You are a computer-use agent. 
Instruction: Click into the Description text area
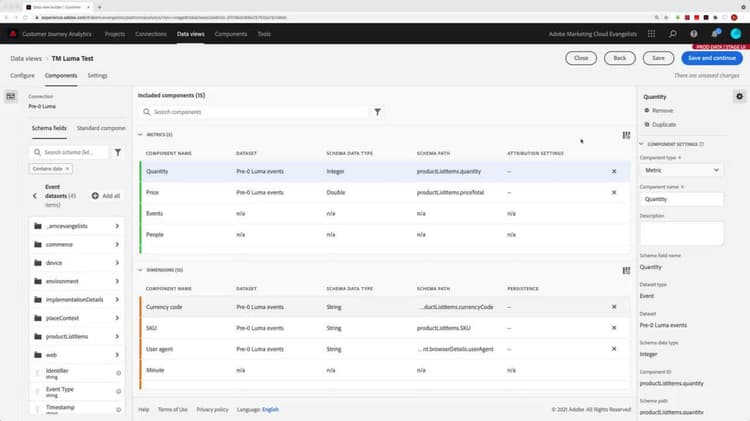[x=681, y=233]
